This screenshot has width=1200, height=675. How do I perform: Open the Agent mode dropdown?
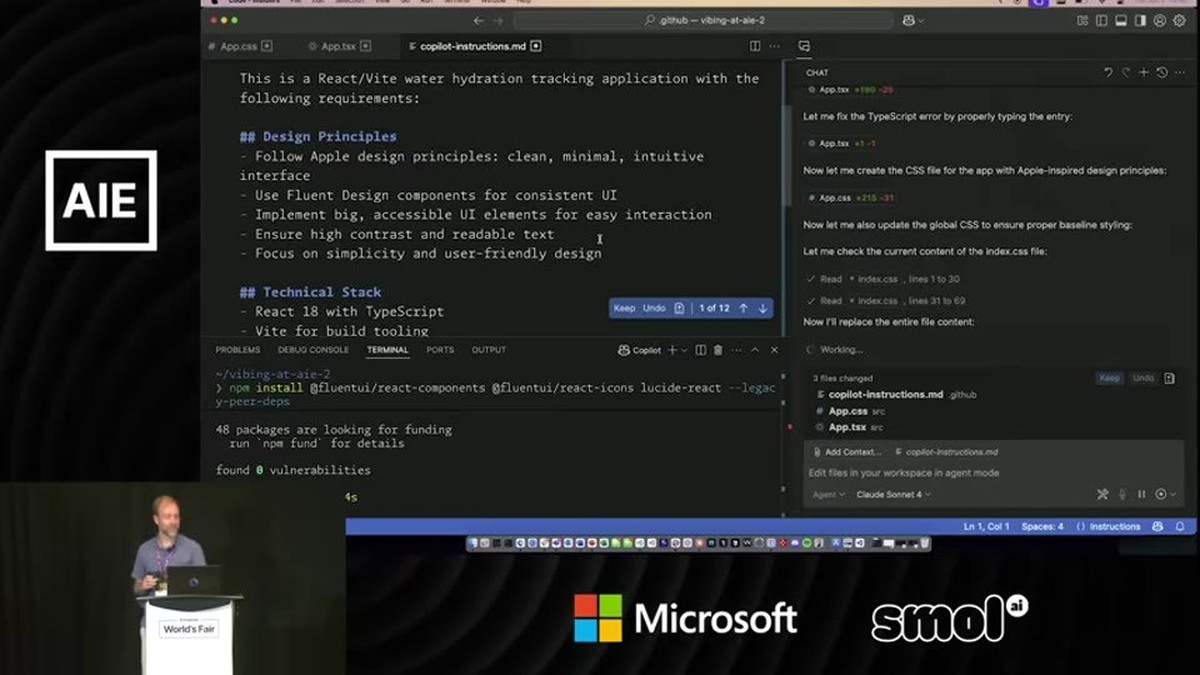(828, 494)
